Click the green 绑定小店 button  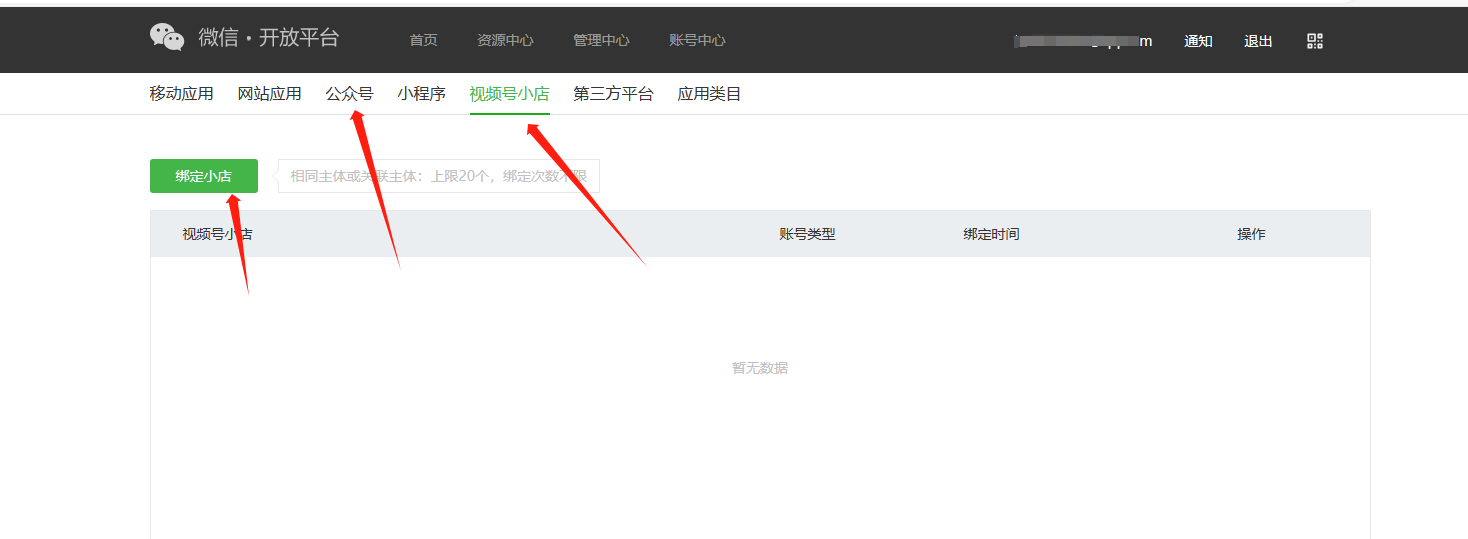pyautogui.click(x=204, y=176)
